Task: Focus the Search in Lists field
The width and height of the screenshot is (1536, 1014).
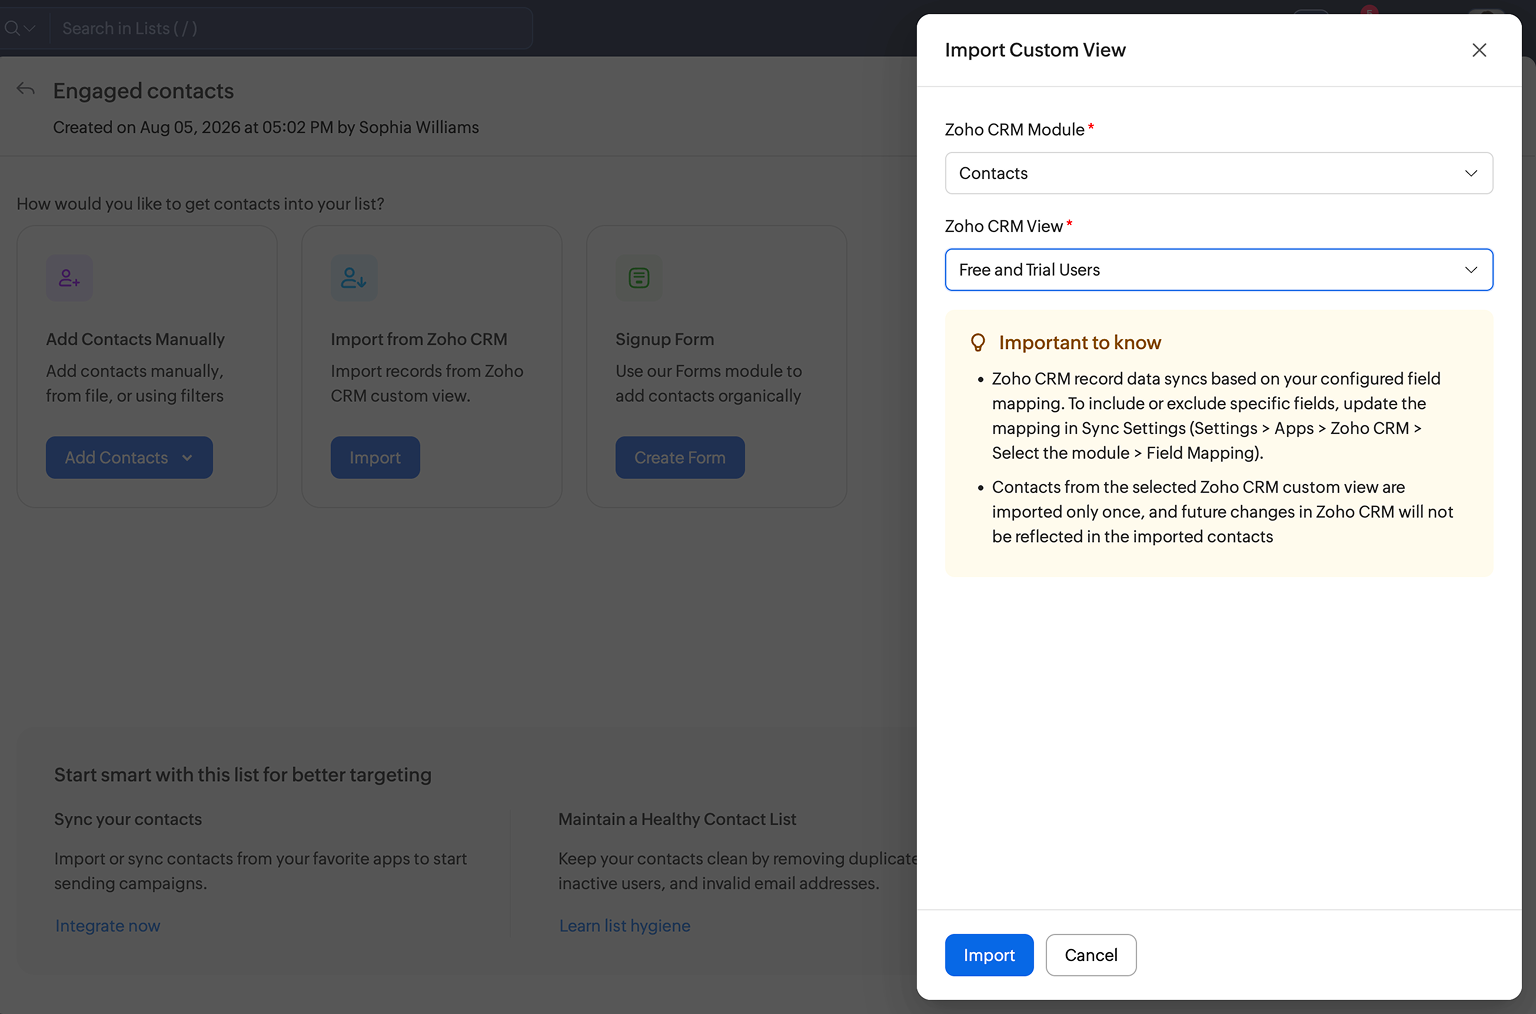Action: click(290, 28)
